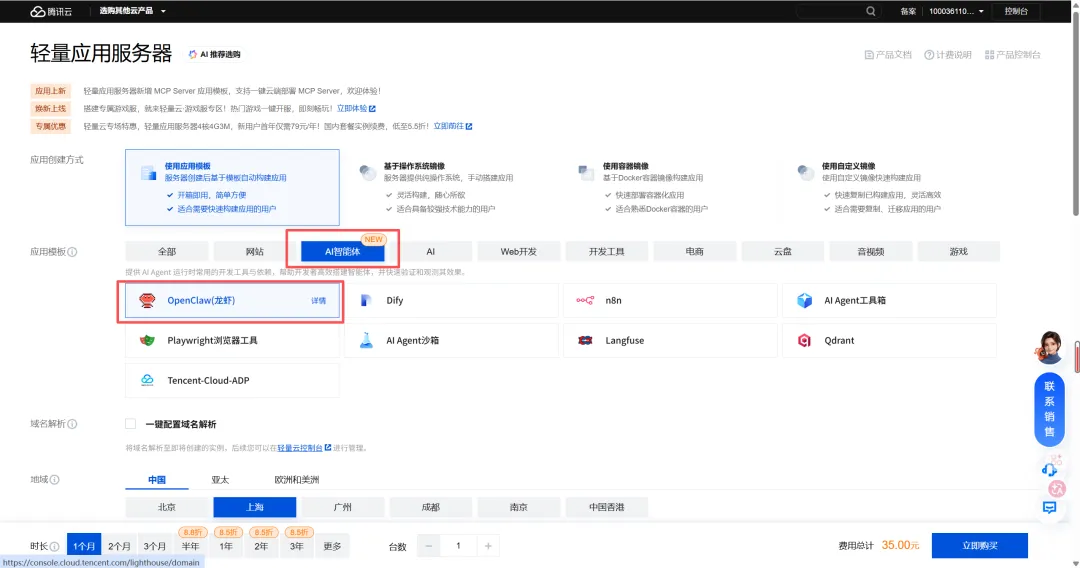
Task: Click the Tencent Cloud logo
Action: (x=50, y=11)
